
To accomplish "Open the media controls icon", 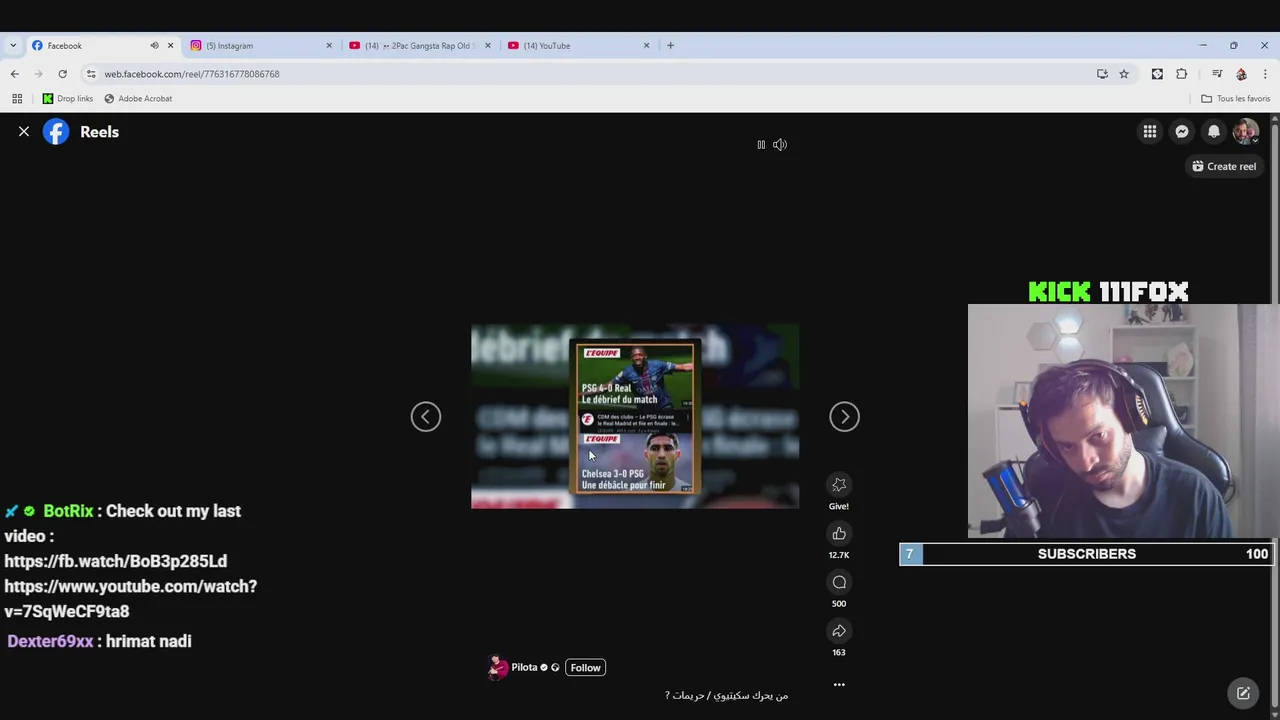I will 1217,74.
